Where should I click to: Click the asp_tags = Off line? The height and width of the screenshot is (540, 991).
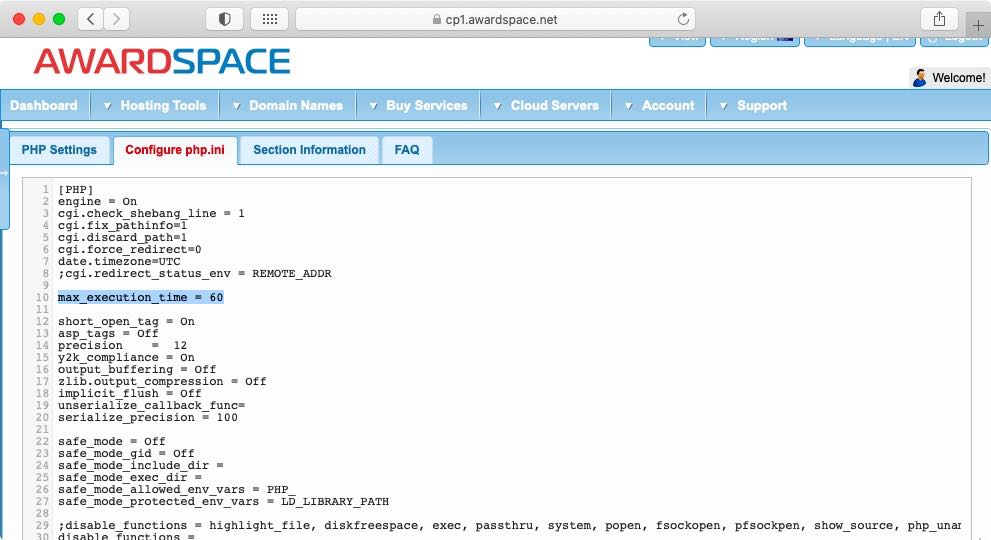pyautogui.click(x=108, y=334)
